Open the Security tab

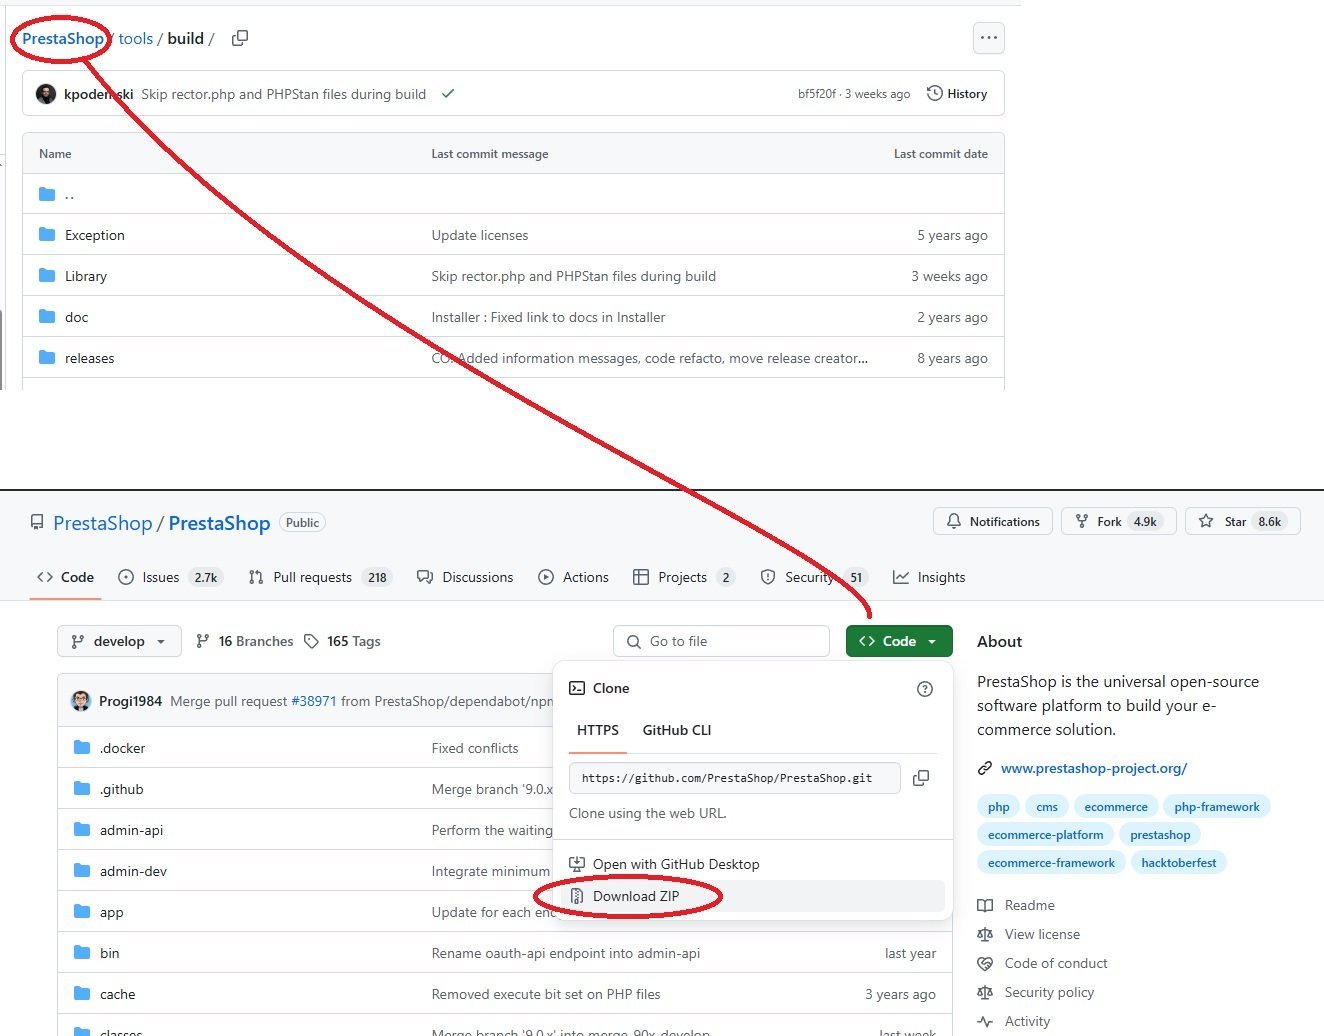coord(813,577)
